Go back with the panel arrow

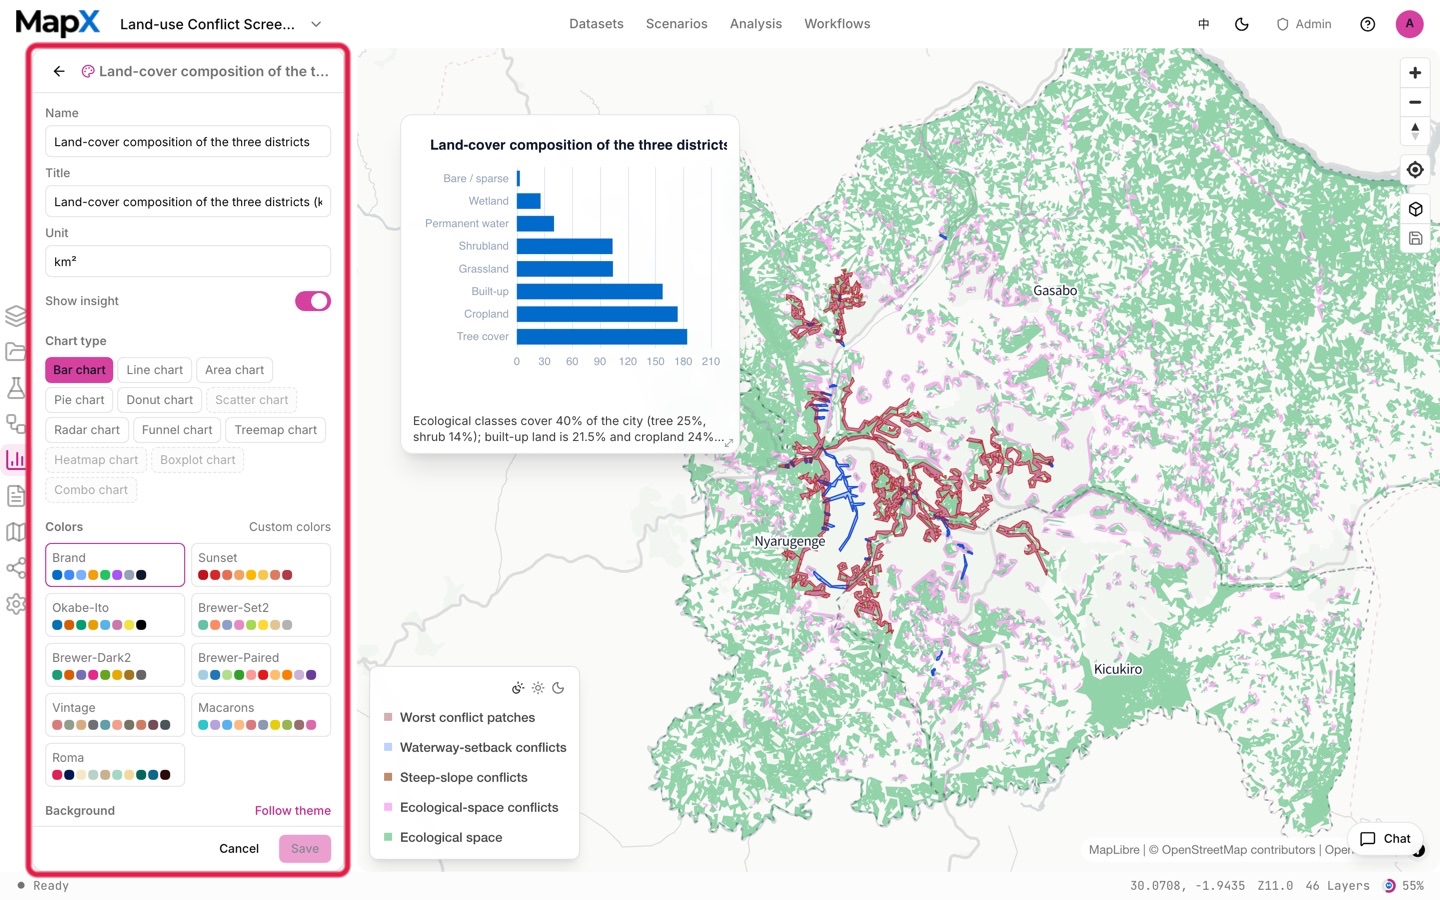coord(59,71)
